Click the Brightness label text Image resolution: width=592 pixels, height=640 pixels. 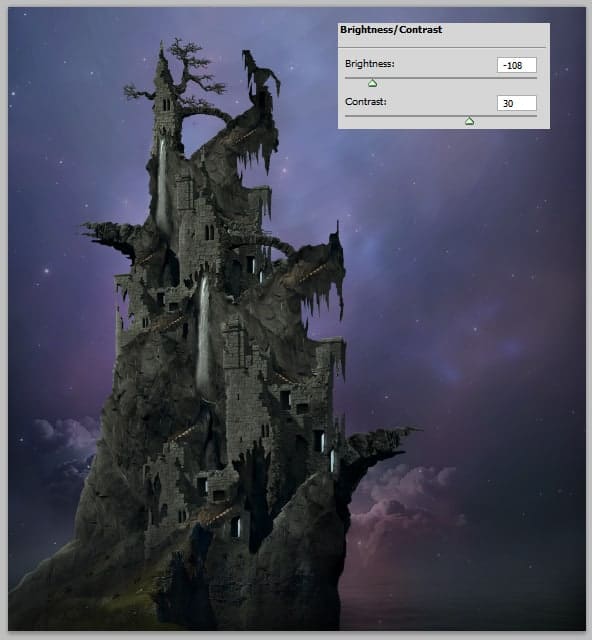pyautogui.click(x=369, y=64)
